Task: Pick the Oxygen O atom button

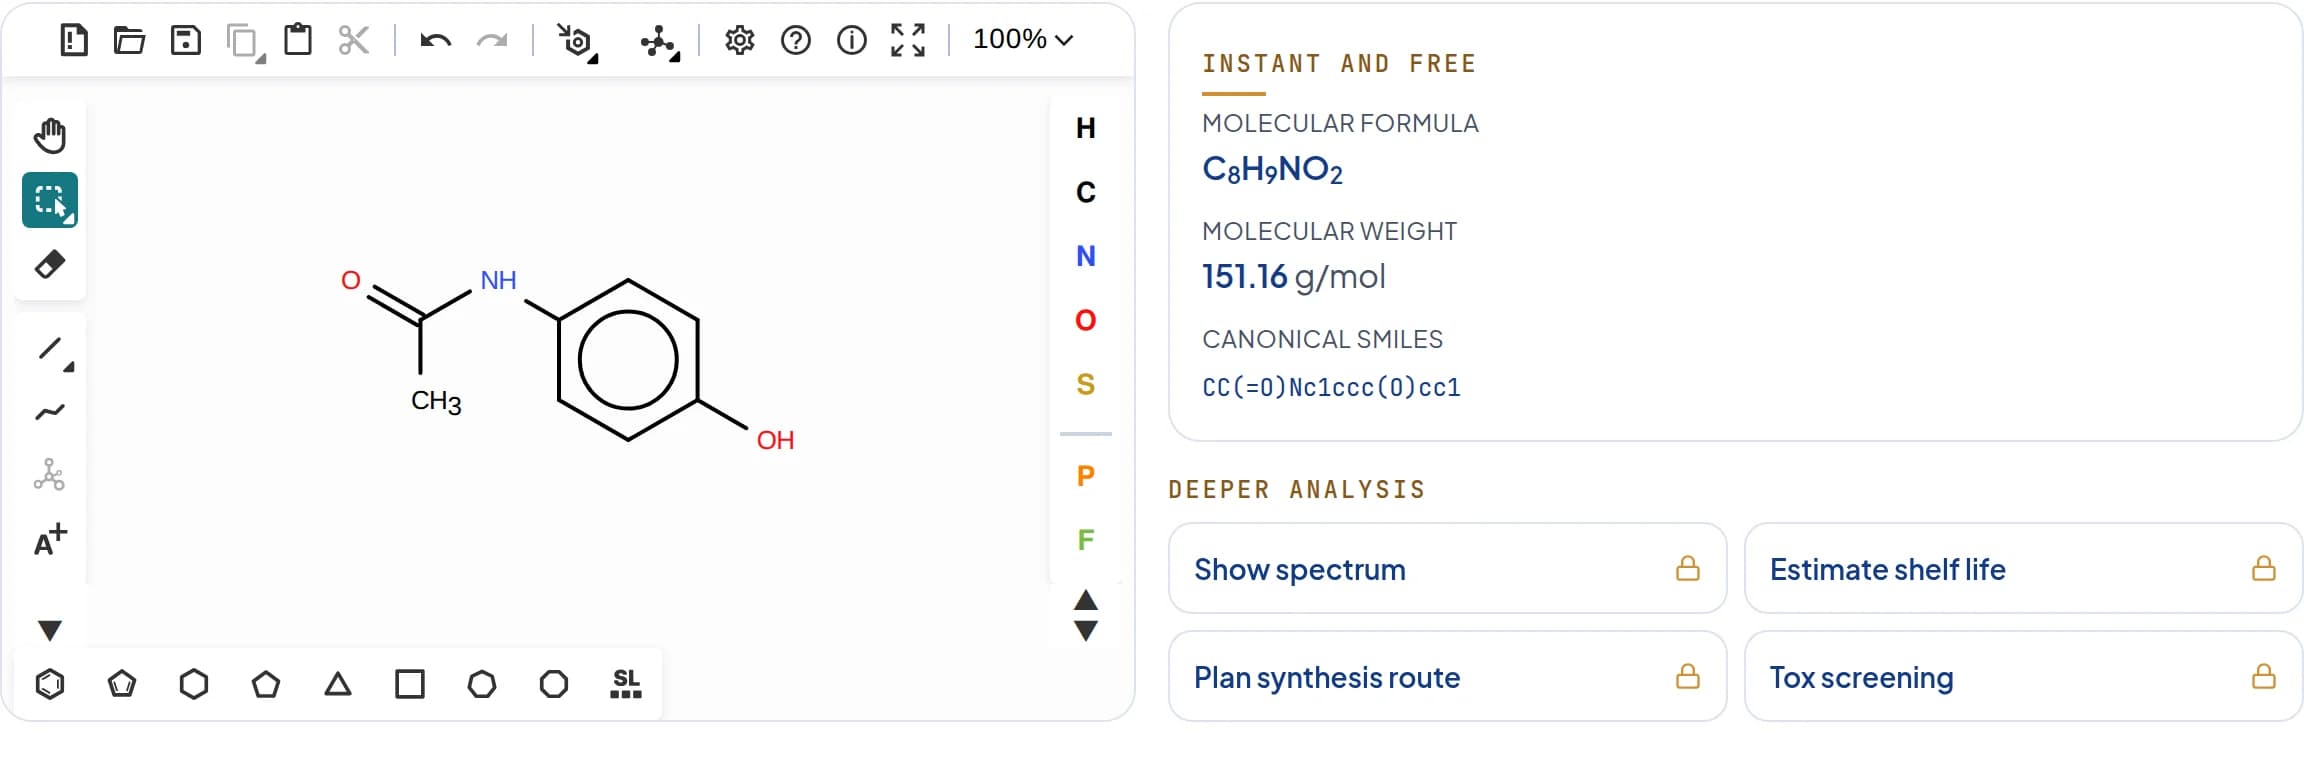Action: (x=1086, y=320)
